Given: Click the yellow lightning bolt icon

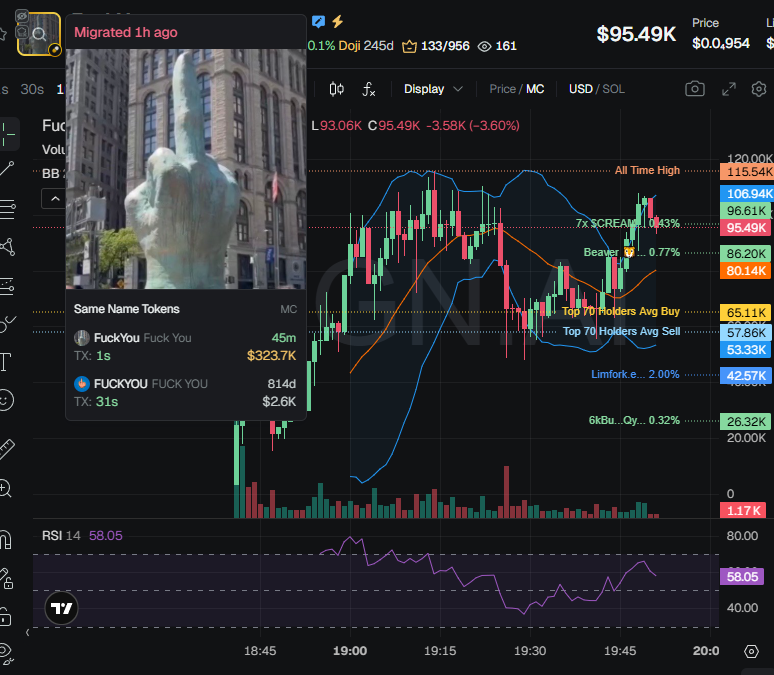Looking at the screenshot, I should [338, 21].
